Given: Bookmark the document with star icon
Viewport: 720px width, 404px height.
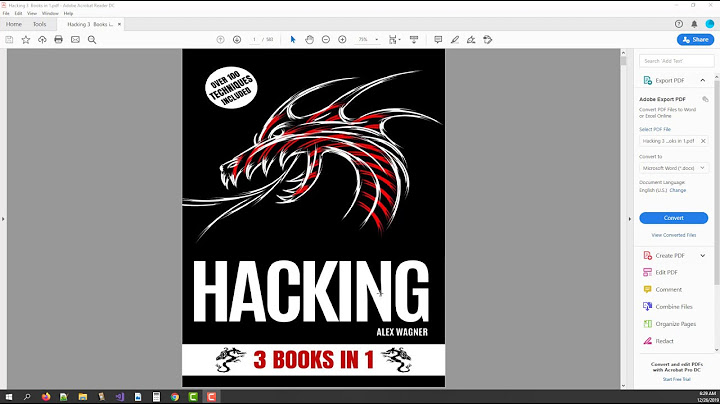Looking at the screenshot, I should tap(26, 40).
